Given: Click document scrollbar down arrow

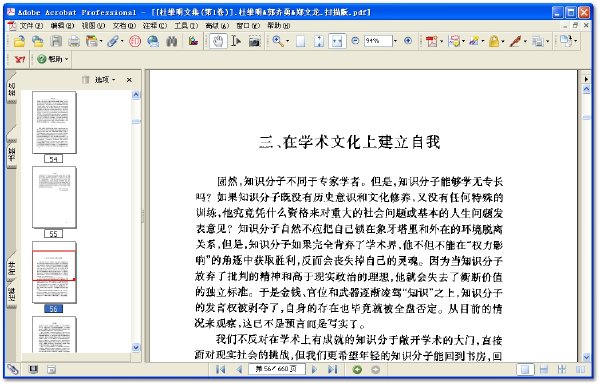Looking at the screenshot, I should coord(586,357).
